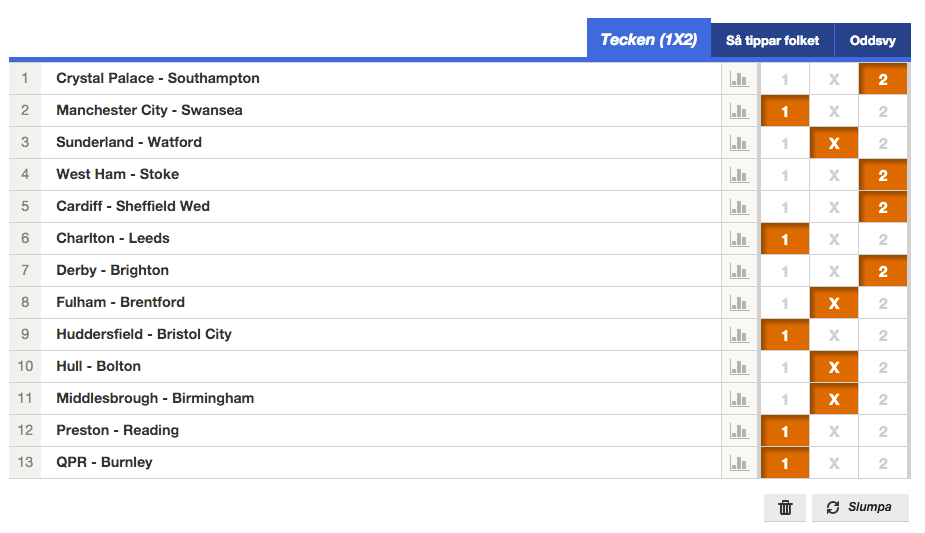
Task: Open statistics icon for Crystal Palace - Southampton
Action: point(739,79)
